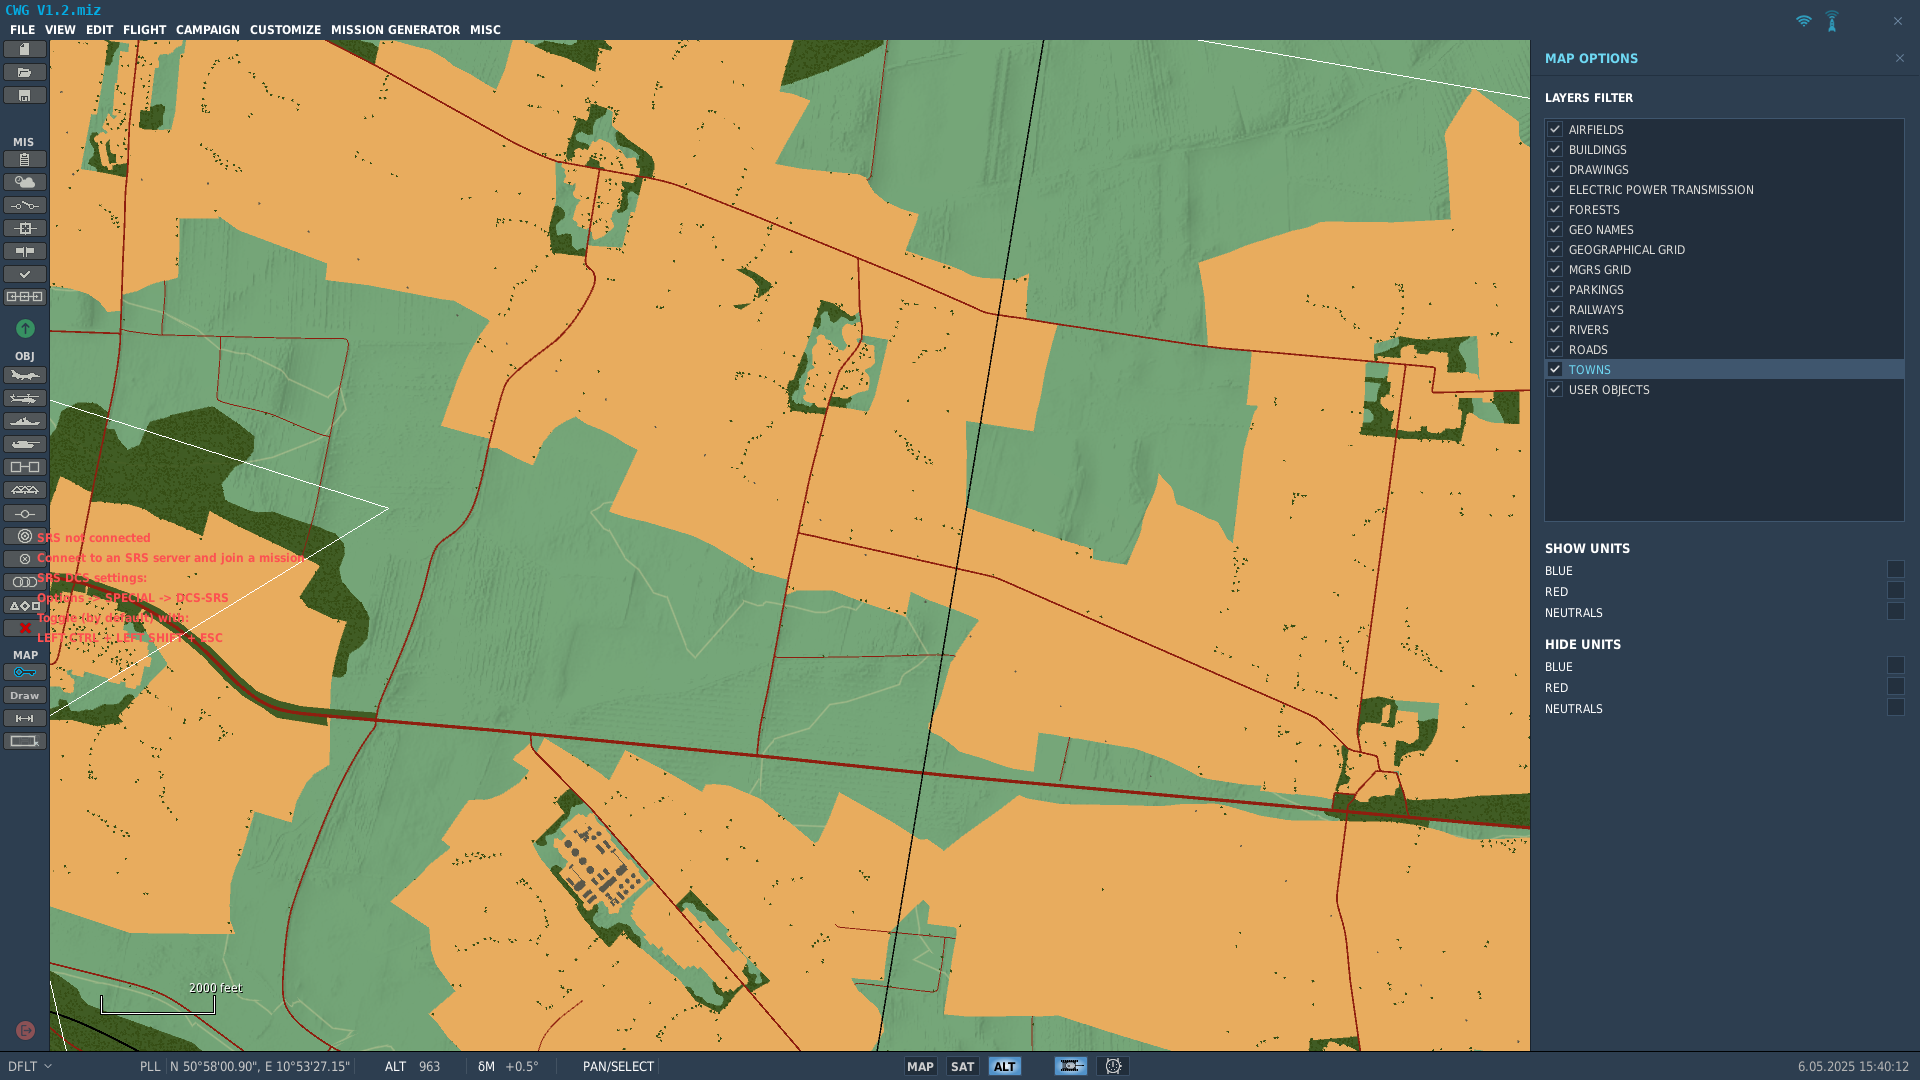Enable Hide Units NEUTRALS checkbox

[1896, 707]
